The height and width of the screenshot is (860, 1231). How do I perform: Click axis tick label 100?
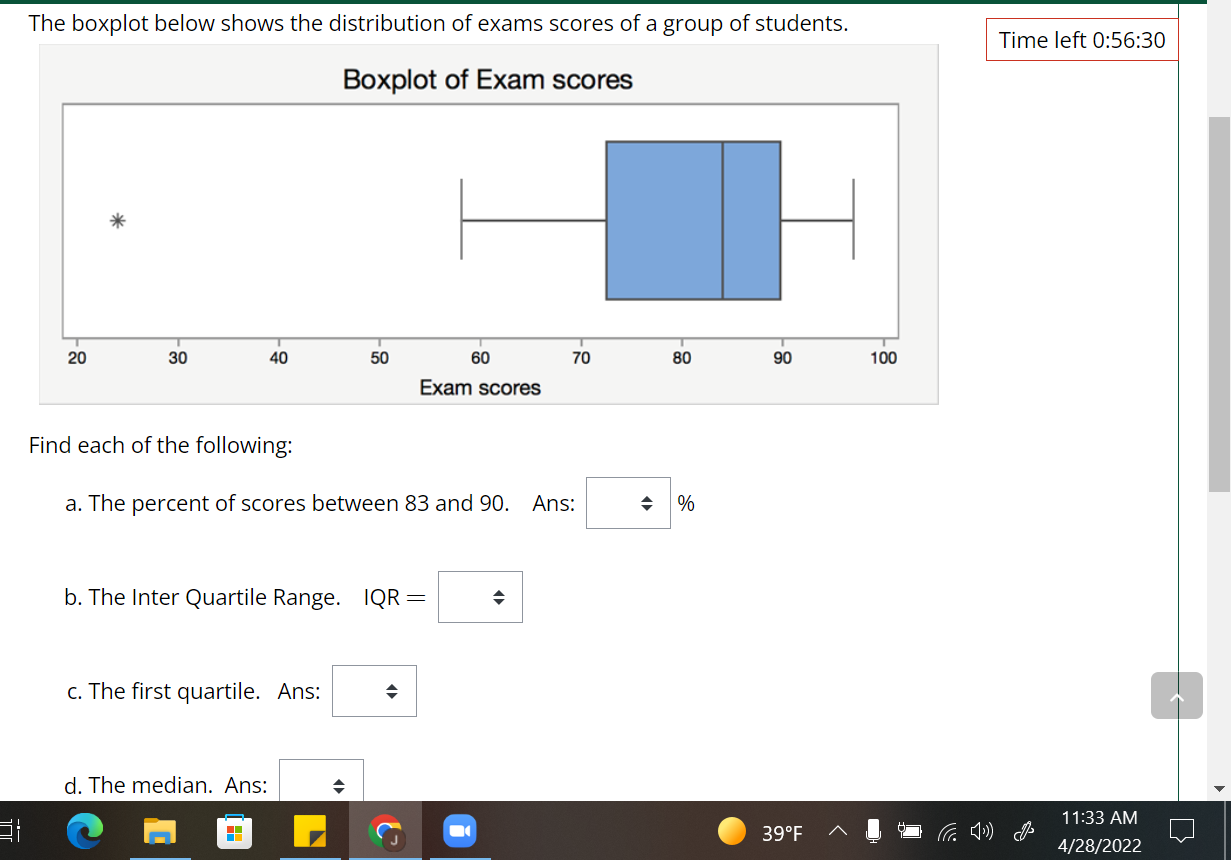point(883,358)
